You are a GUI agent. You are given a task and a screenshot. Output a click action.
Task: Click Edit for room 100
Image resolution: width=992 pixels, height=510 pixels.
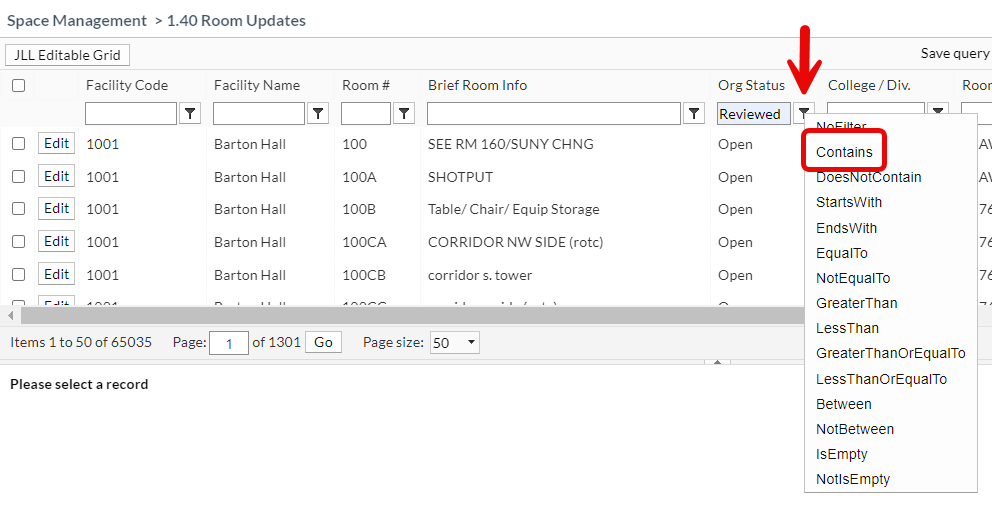coord(56,144)
